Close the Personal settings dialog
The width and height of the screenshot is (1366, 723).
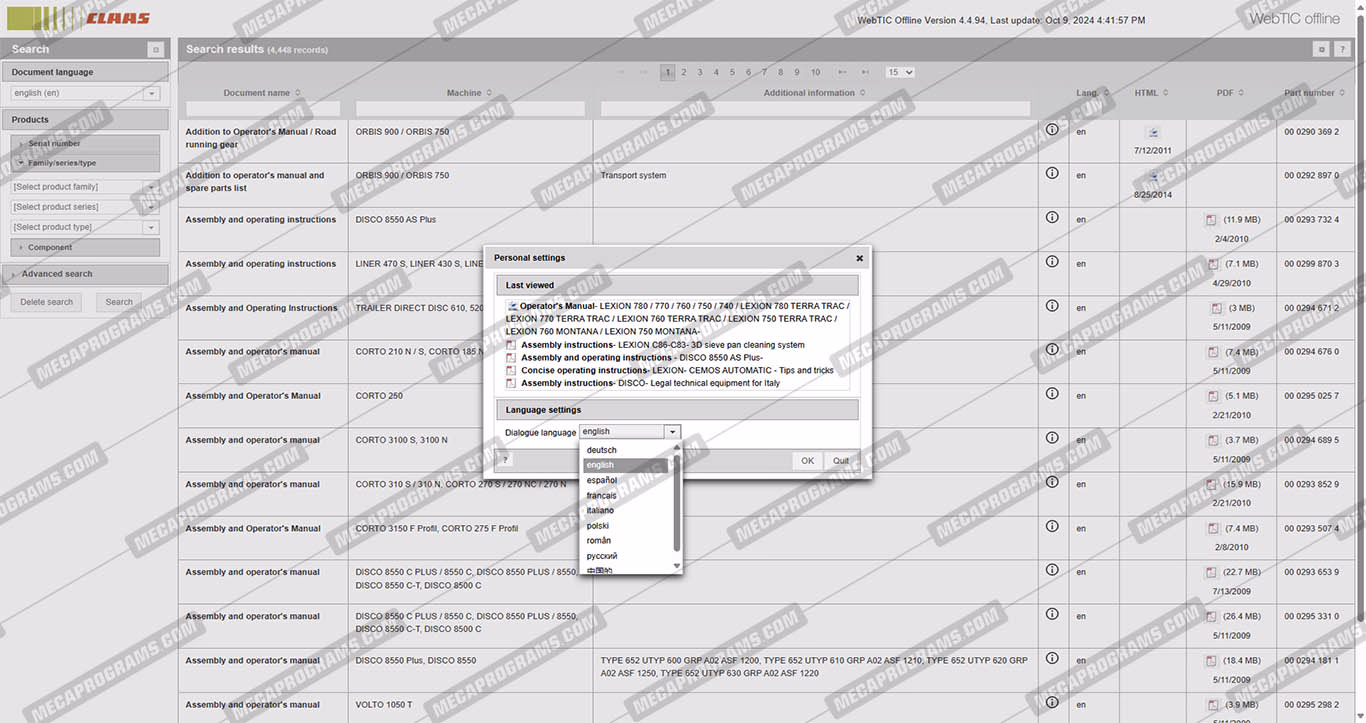coord(859,258)
